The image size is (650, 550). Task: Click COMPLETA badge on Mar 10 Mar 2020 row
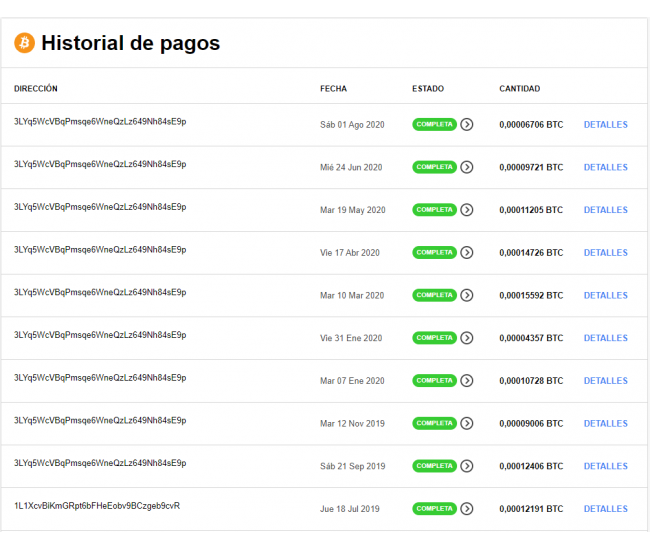(x=434, y=295)
